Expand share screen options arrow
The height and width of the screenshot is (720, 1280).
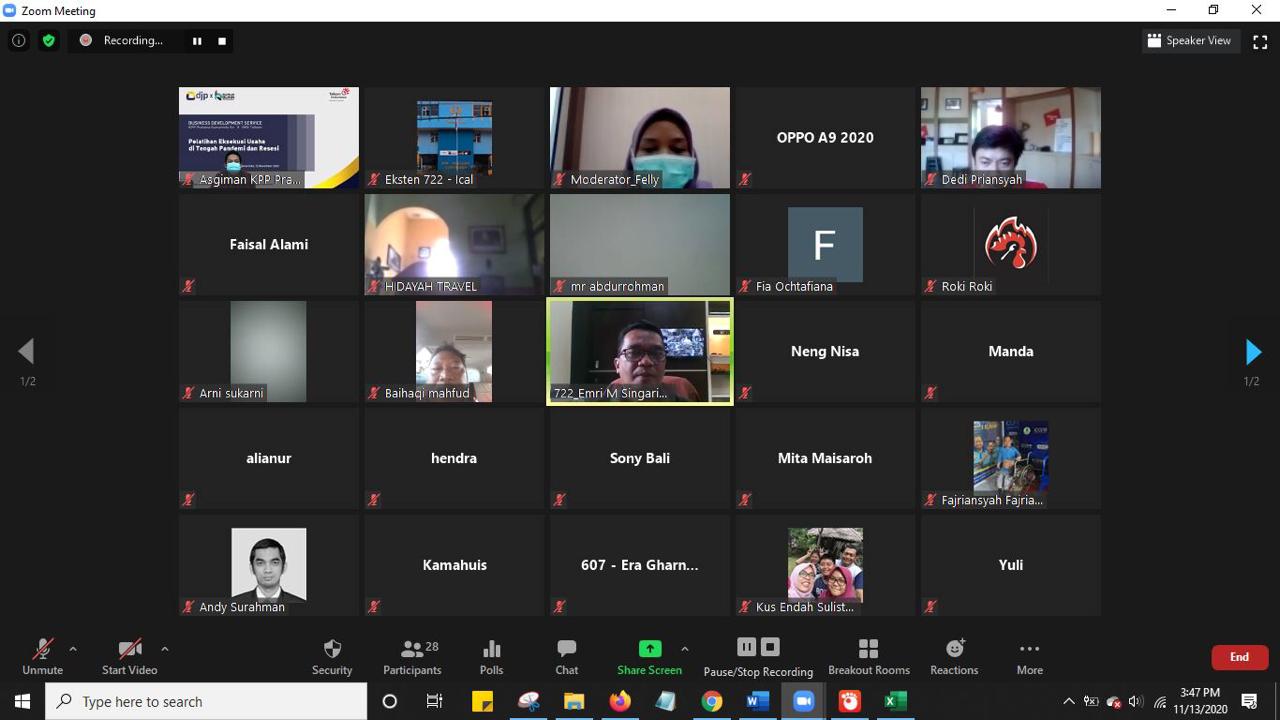[x=685, y=649]
